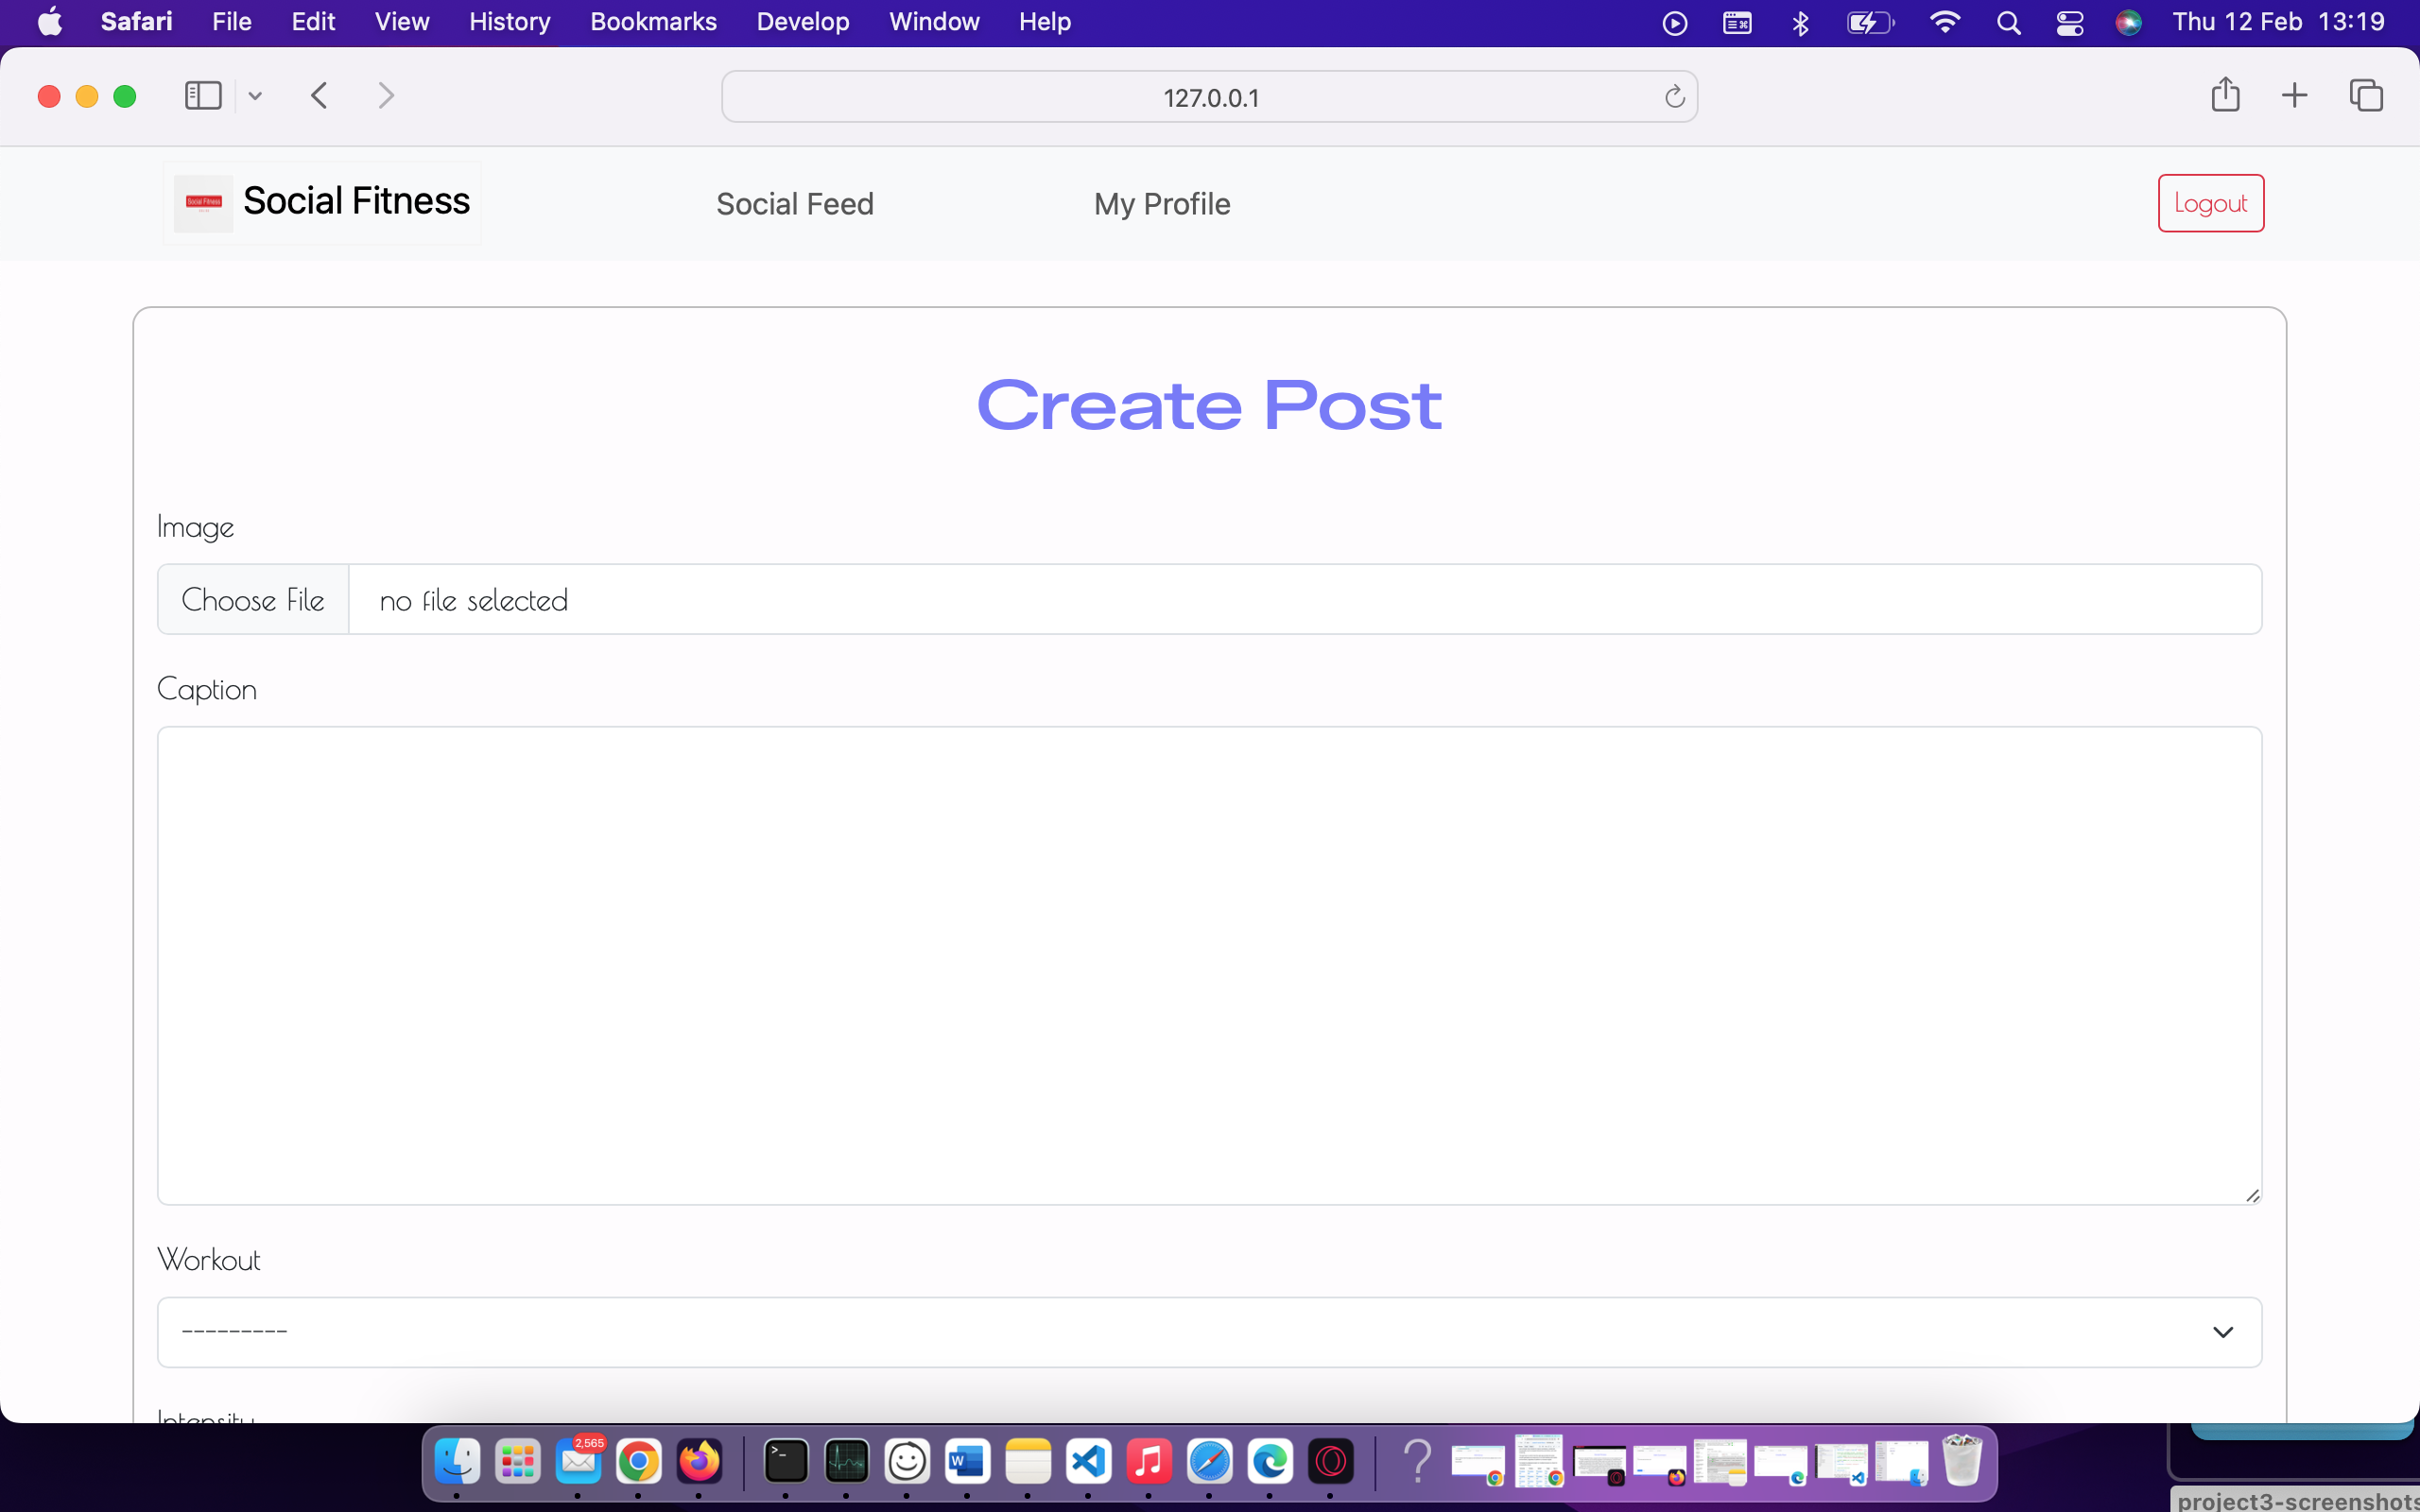Open Spotlight search from the menu bar

tap(2010, 21)
